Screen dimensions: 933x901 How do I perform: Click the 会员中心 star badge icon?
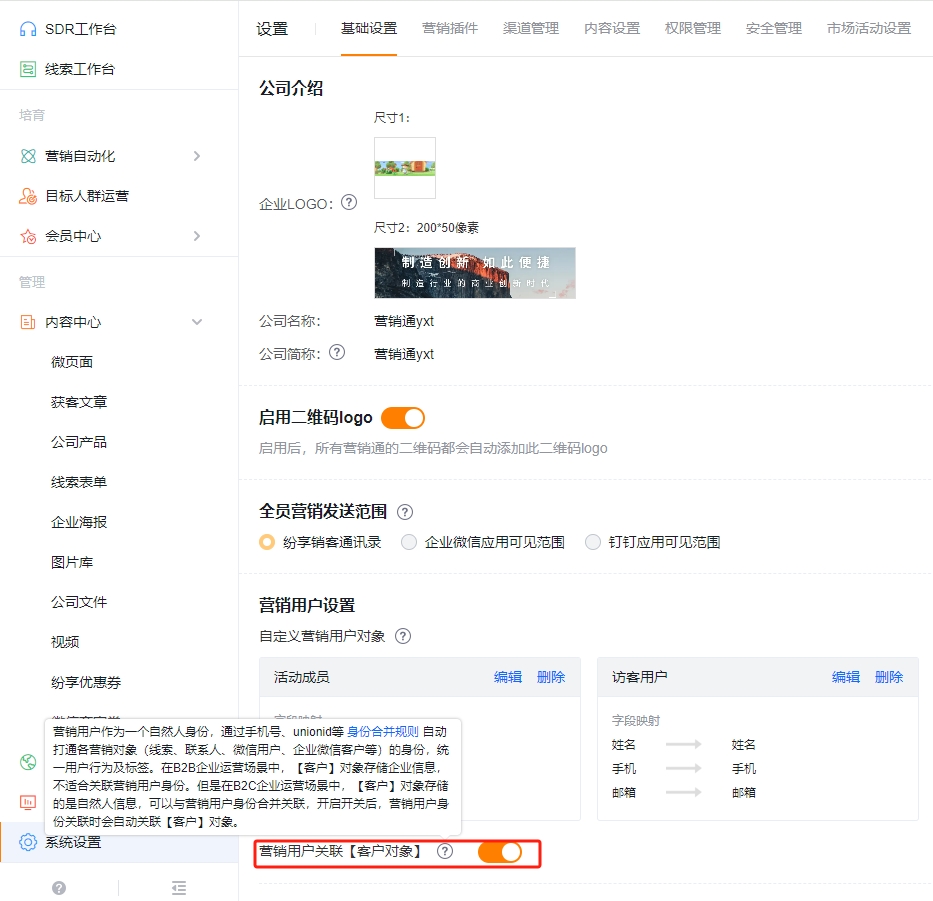[27, 236]
